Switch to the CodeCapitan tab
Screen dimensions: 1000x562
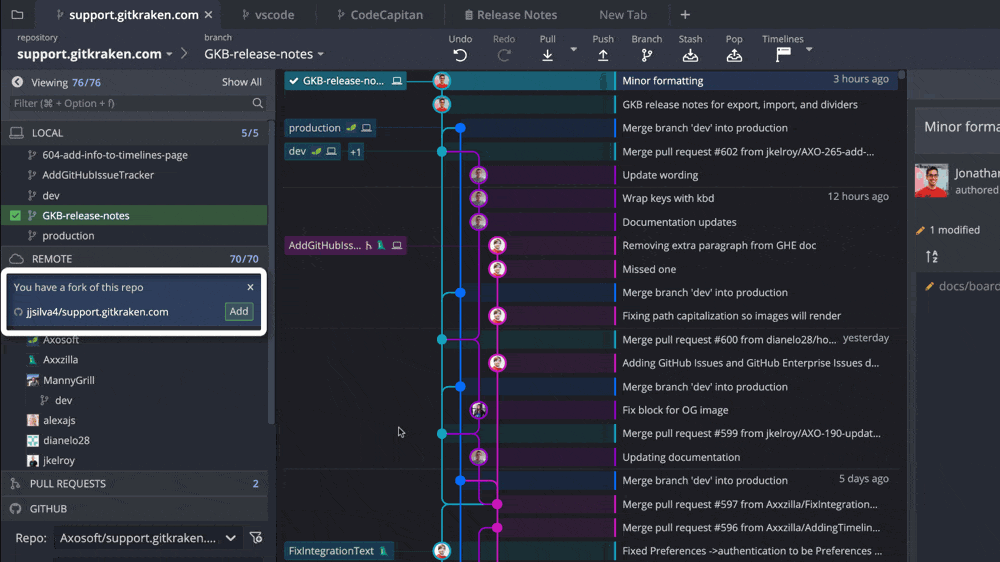(x=380, y=14)
